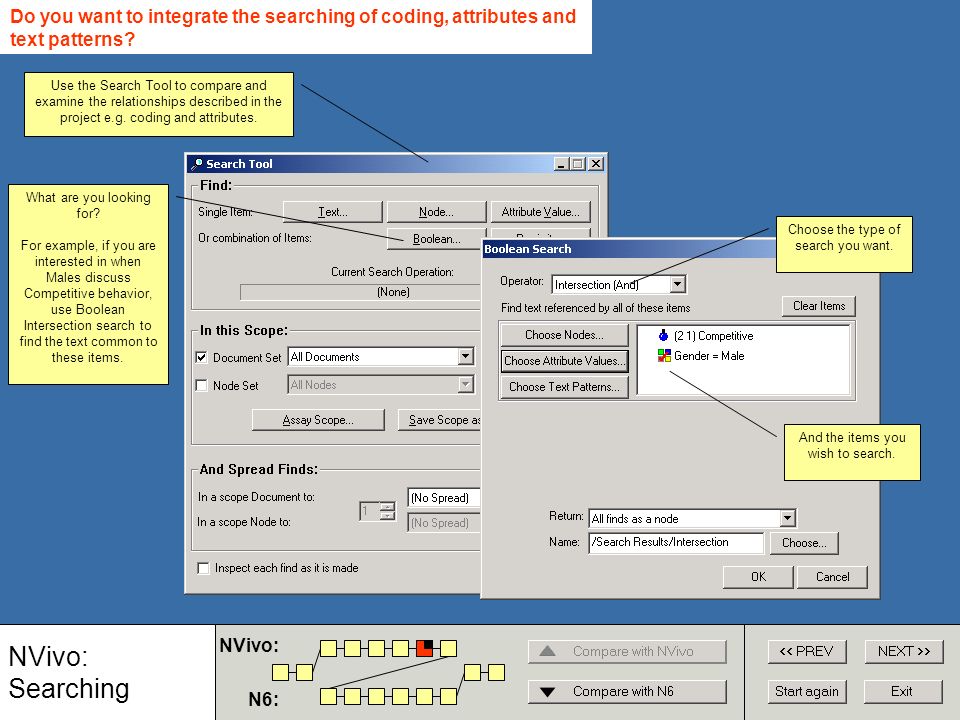The width and height of the screenshot is (960, 720).
Task: Click the blue node icon beside Competitive
Action: pyautogui.click(x=663, y=335)
